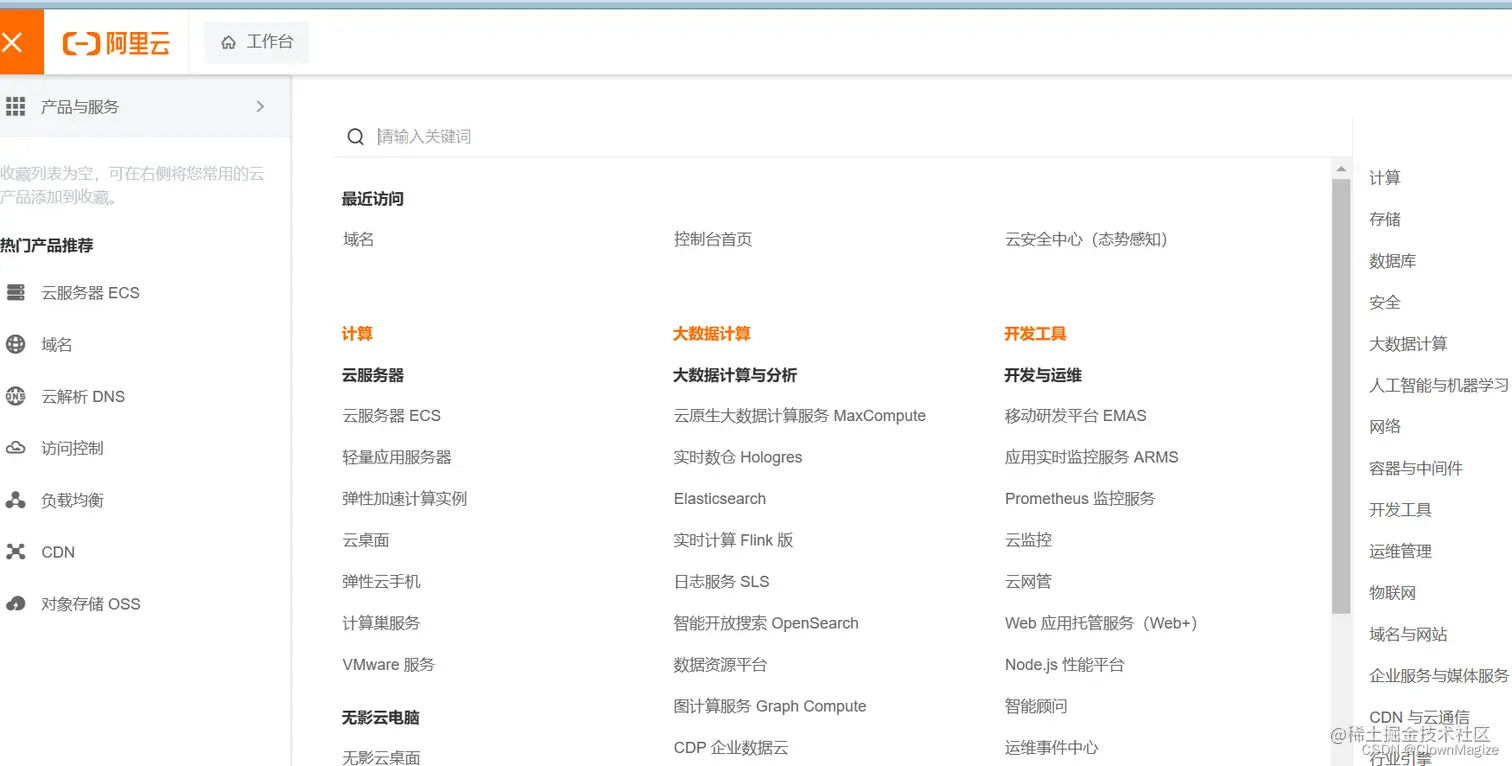
Task: Open 弹性云手机
Action: (x=381, y=582)
